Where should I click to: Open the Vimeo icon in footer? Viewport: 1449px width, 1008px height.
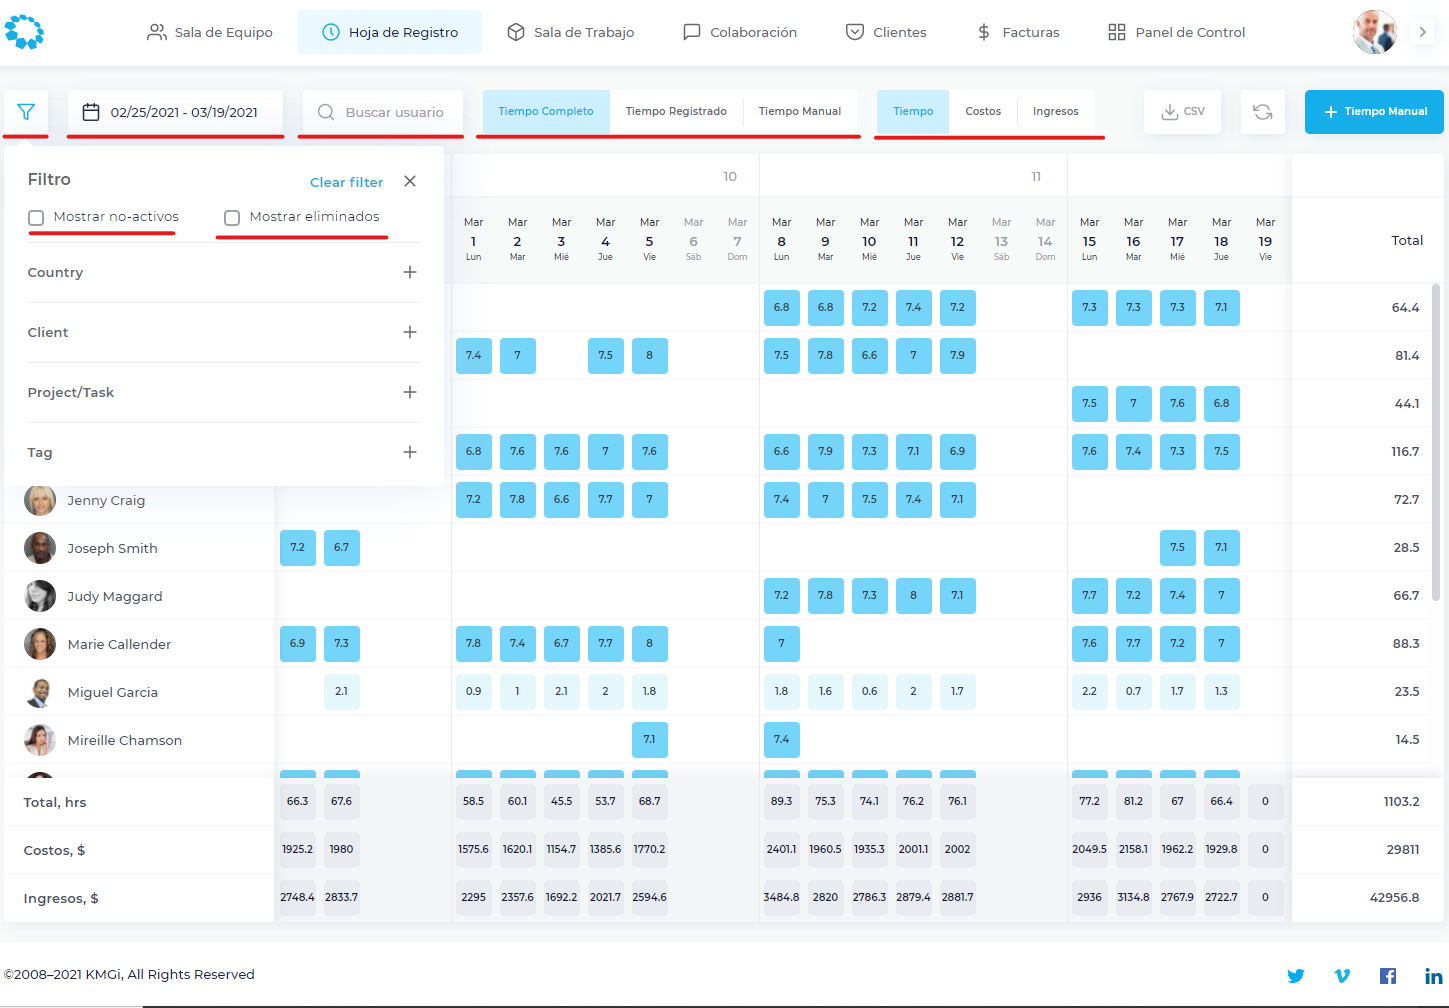click(1342, 976)
